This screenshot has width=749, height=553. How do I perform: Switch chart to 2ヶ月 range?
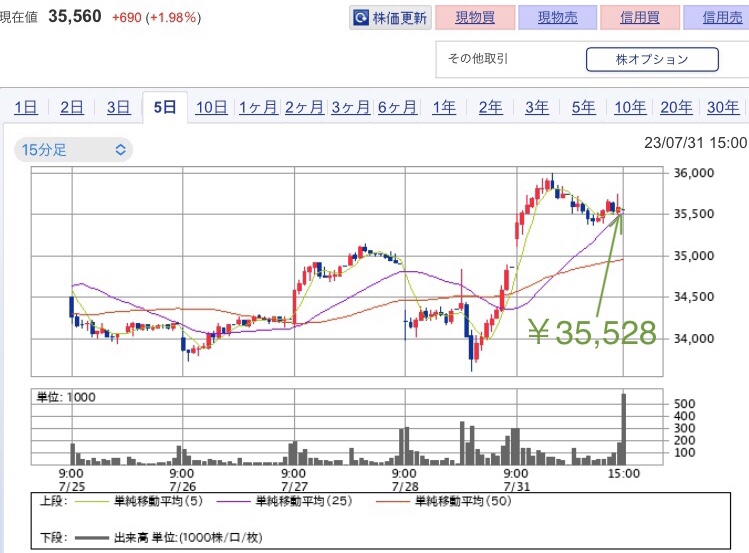point(304,107)
